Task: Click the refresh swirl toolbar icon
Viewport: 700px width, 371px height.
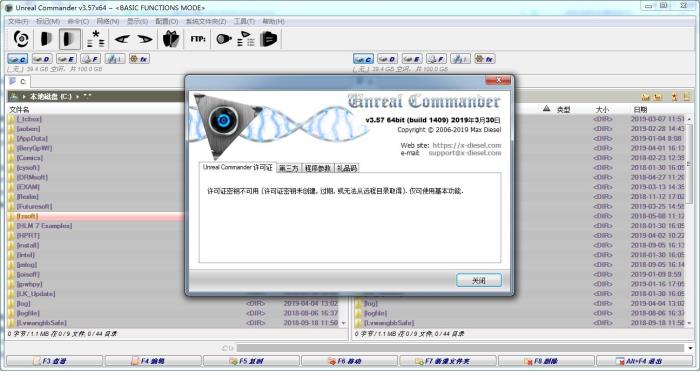Action: pos(21,39)
